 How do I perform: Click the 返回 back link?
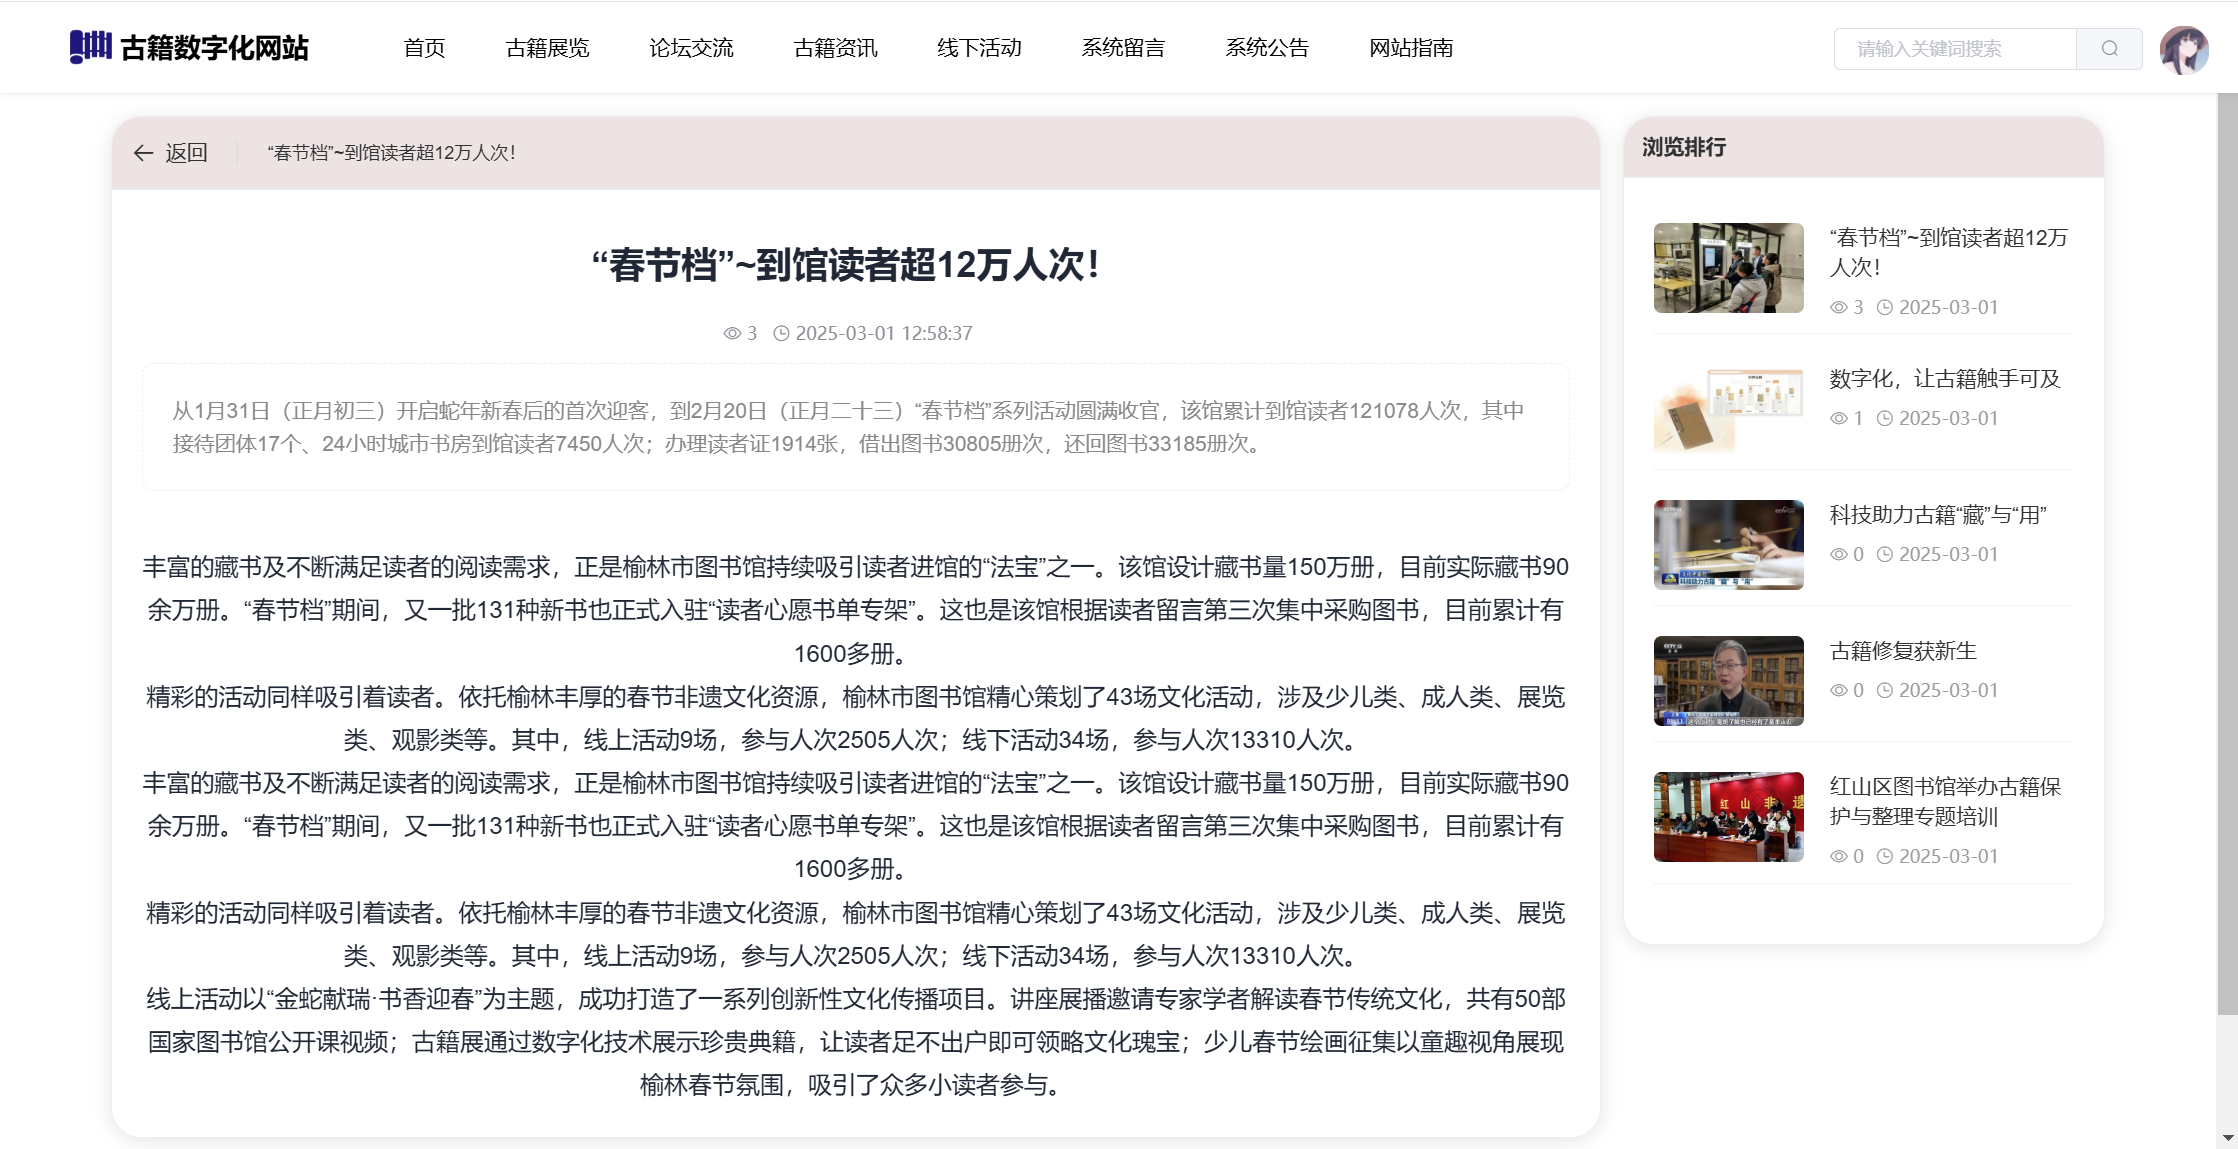(186, 153)
